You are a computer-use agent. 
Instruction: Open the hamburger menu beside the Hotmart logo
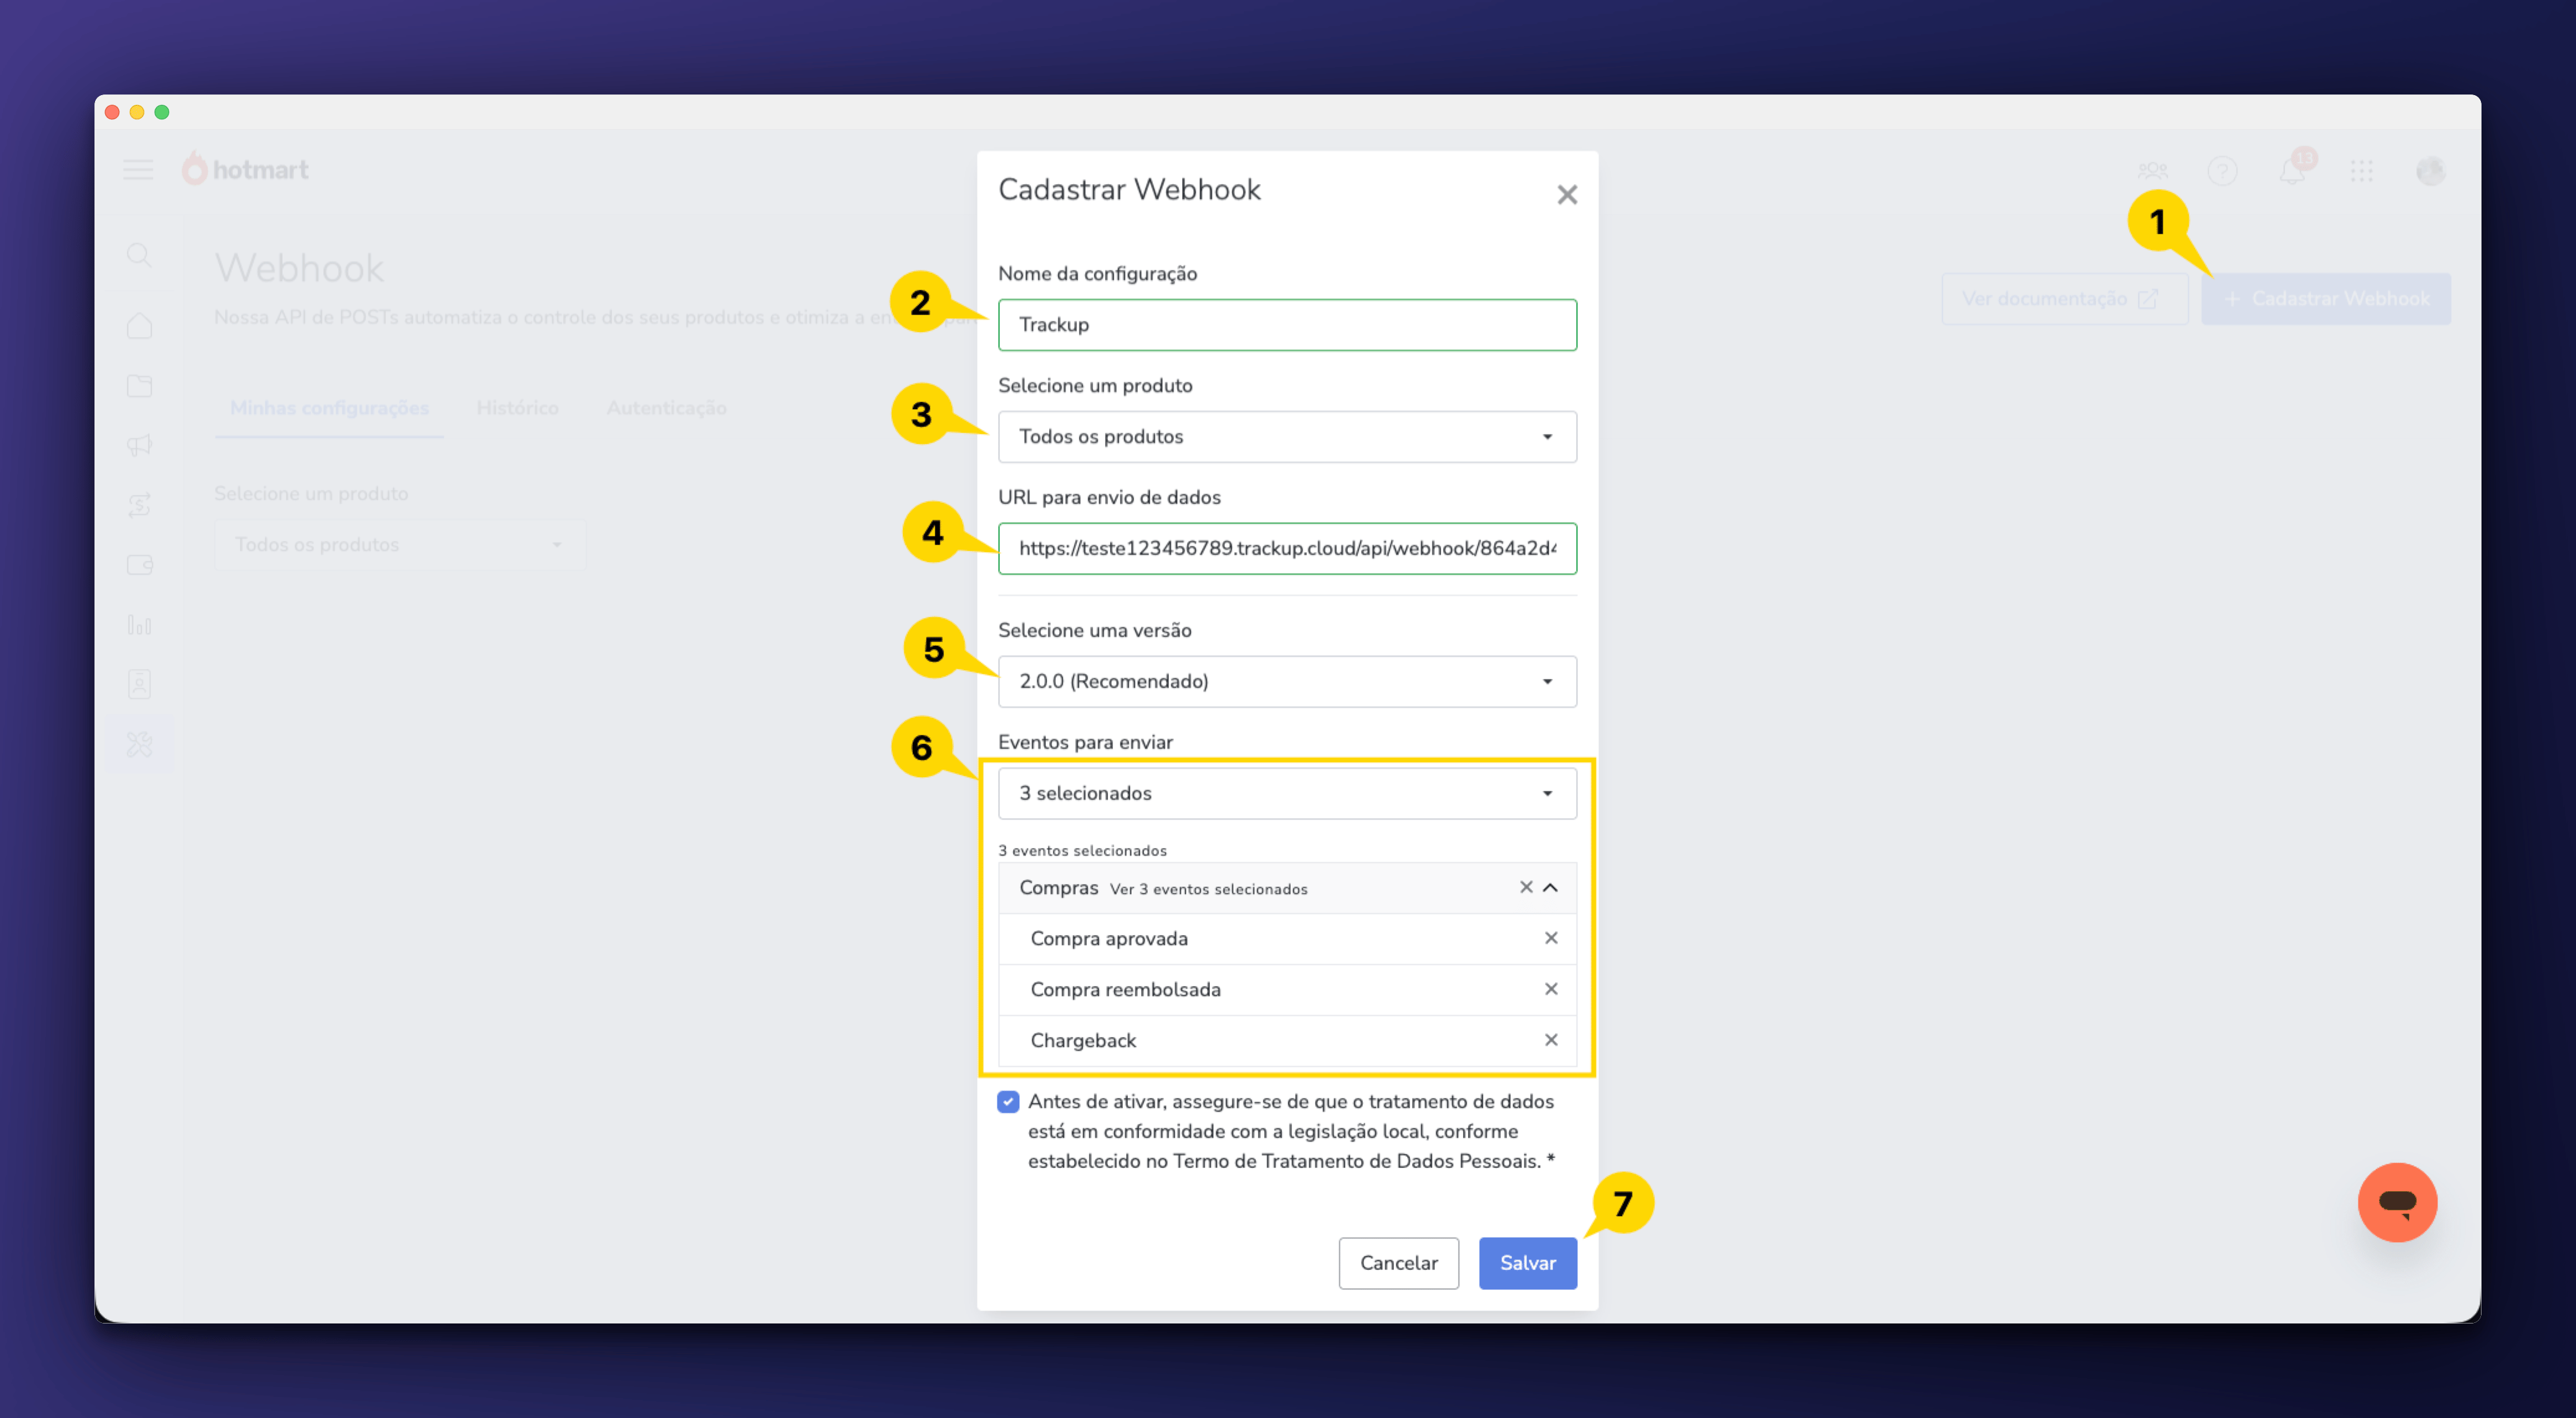pyautogui.click(x=138, y=170)
